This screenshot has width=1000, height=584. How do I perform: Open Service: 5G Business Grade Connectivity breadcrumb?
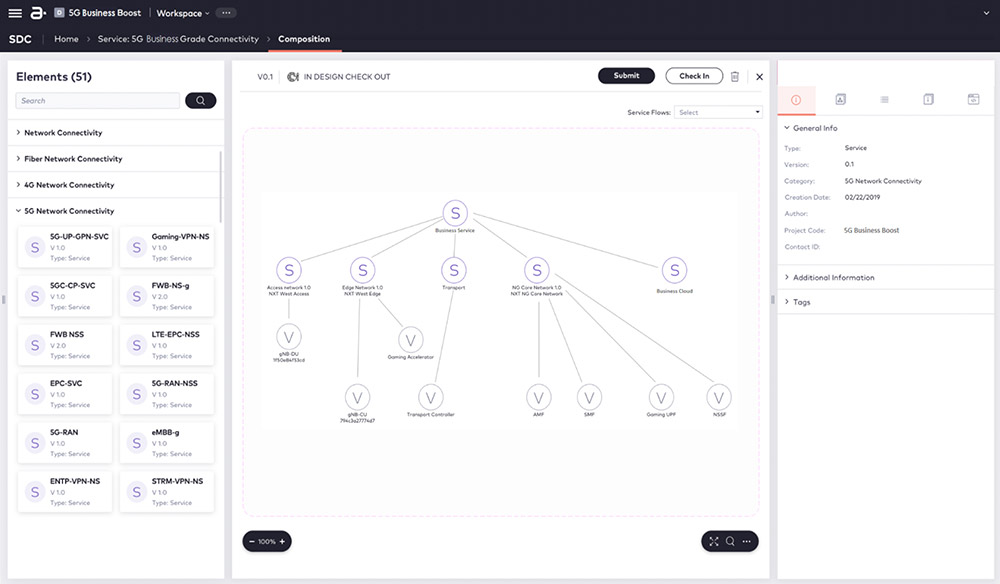pyautogui.click(x=178, y=39)
